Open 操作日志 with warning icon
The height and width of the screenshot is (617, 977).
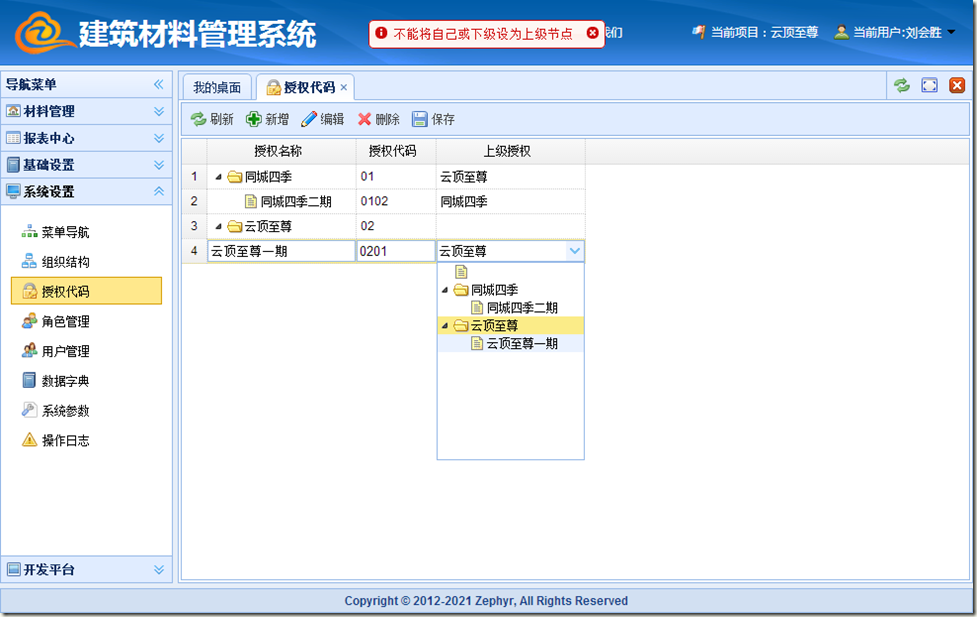pyautogui.click(x=65, y=440)
